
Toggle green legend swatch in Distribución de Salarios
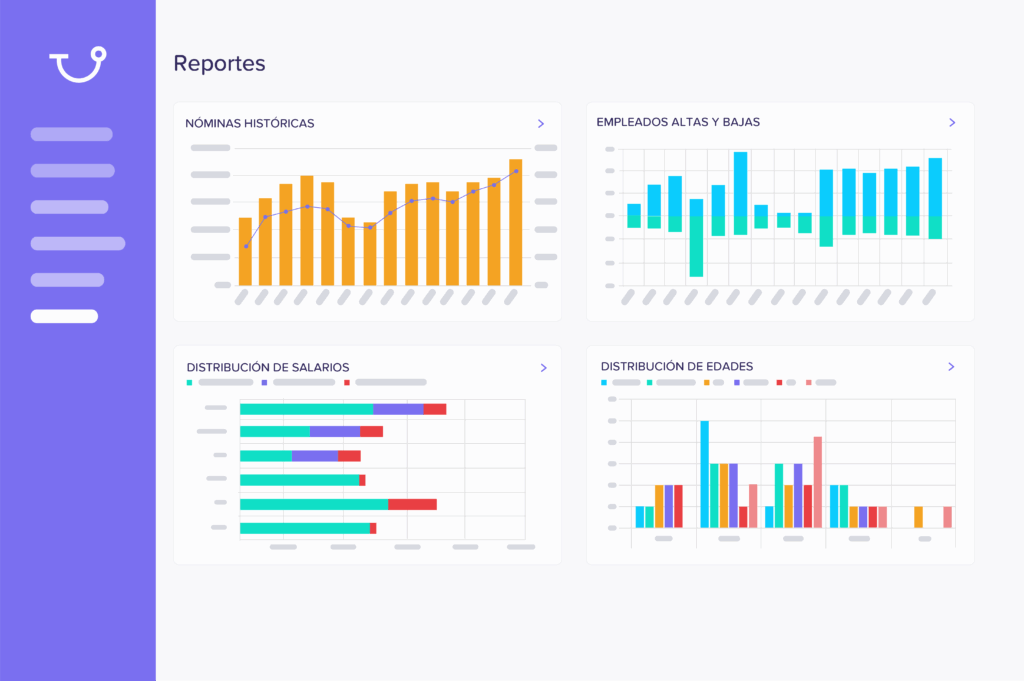pyautogui.click(x=189, y=383)
